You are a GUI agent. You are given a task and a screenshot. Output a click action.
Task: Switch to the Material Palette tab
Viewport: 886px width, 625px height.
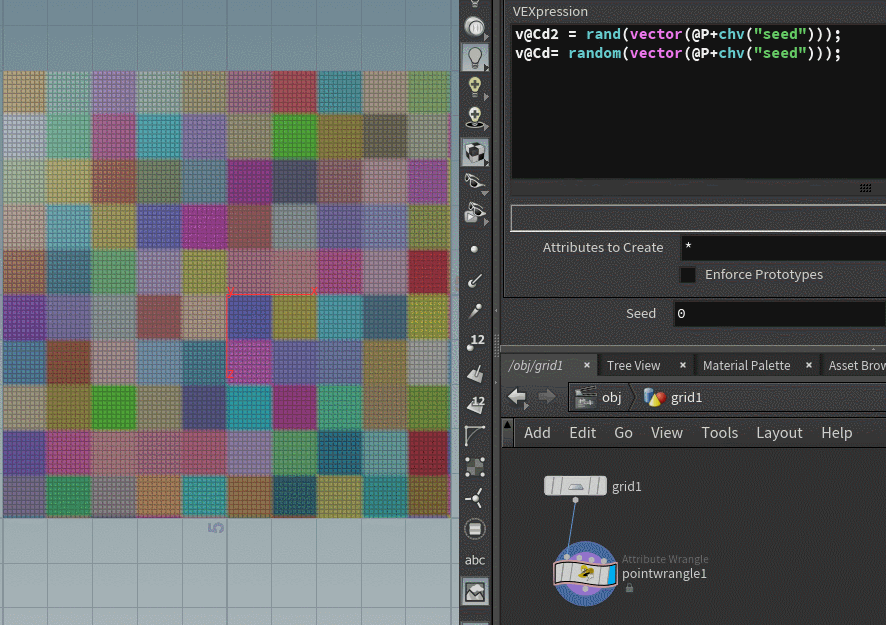pyautogui.click(x=746, y=365)
